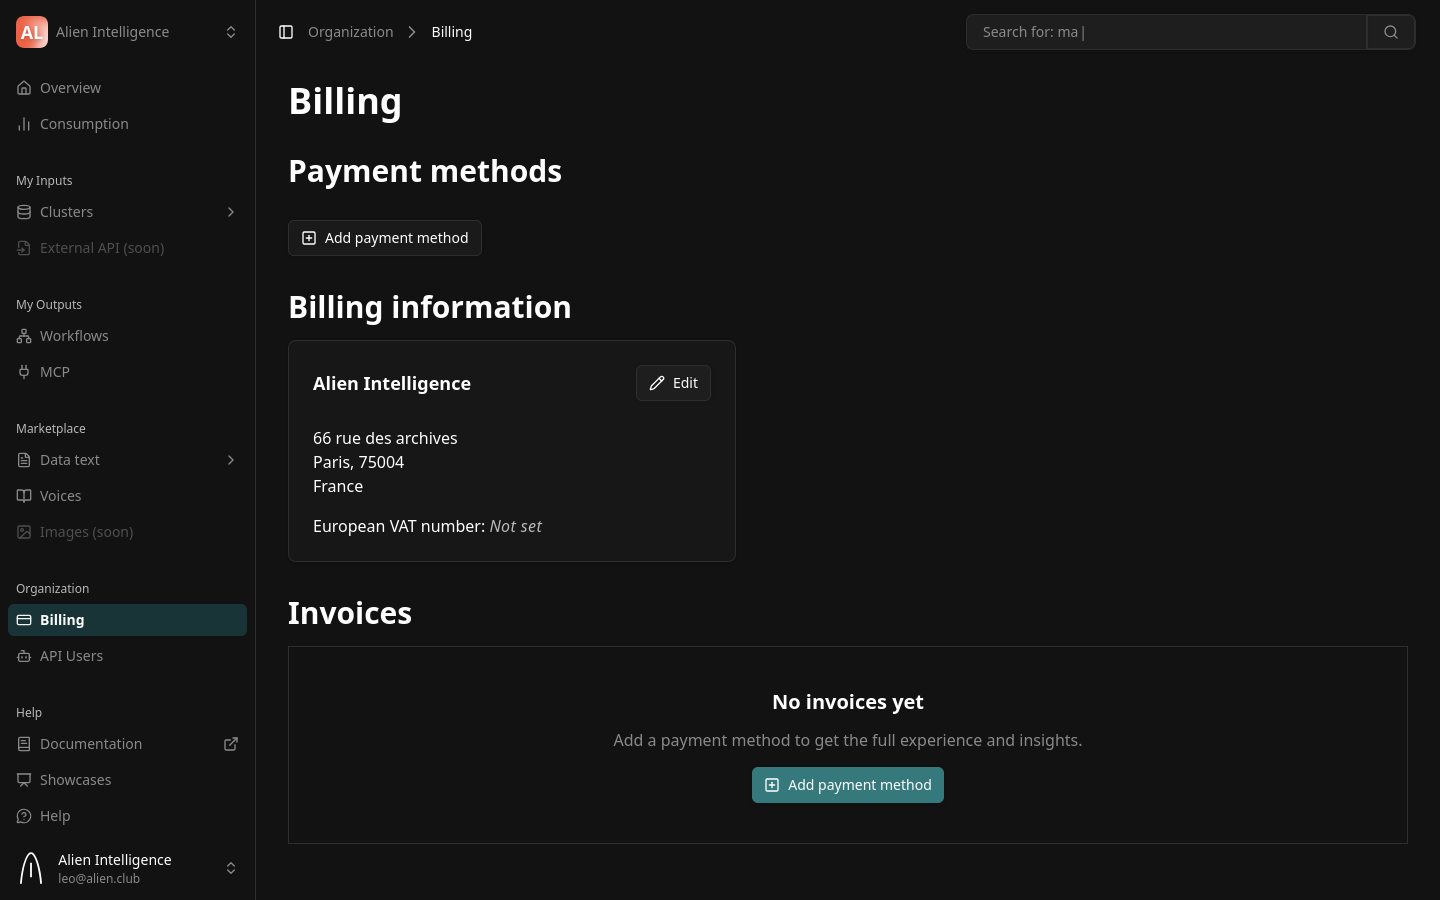Open the Alien Intelligence workspace switcher chevron
This screenshot has width=1440, height=900.
(x=231, y=31)
